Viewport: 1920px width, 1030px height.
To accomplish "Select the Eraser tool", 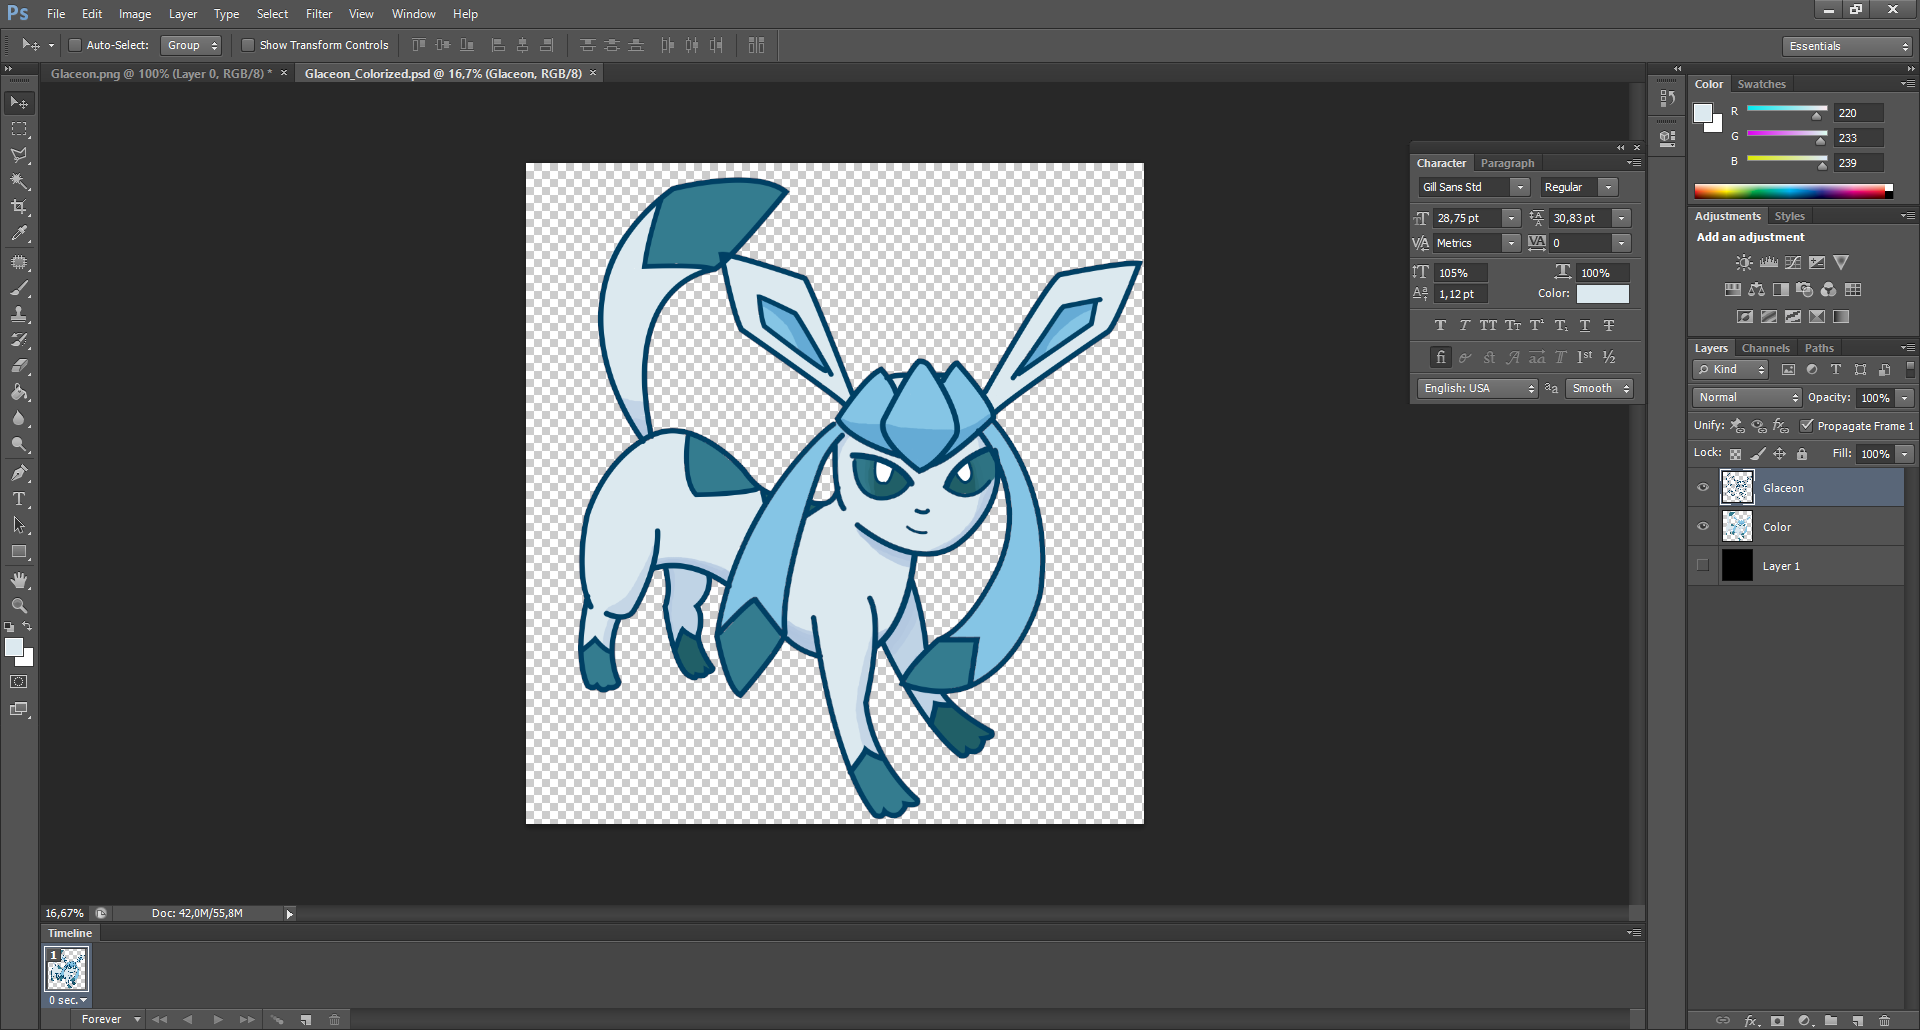I will click(x=19, y=366).
